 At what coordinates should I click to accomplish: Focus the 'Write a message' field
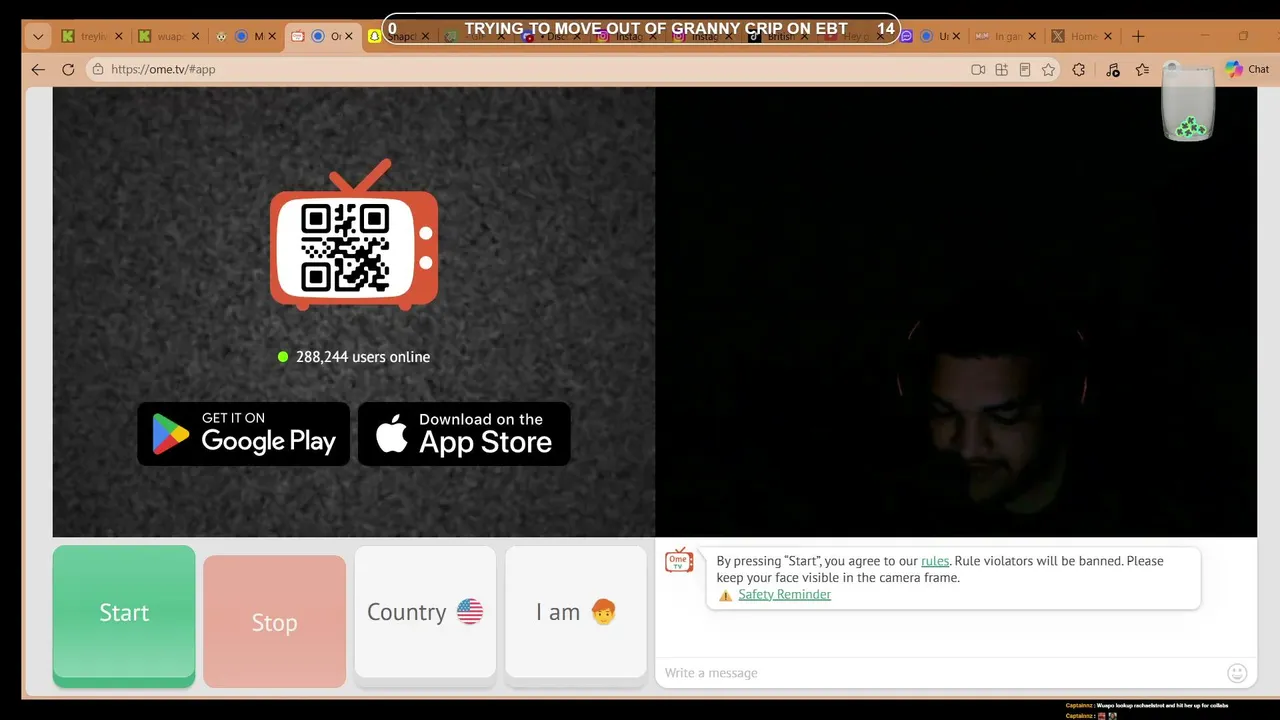click(x=940, y=673)
